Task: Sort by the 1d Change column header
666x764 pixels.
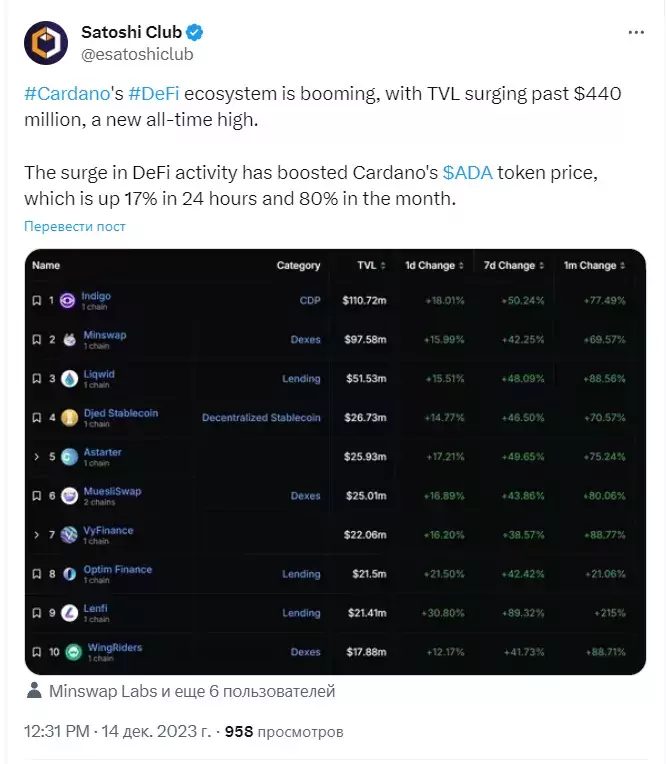Action: [434, 266]
